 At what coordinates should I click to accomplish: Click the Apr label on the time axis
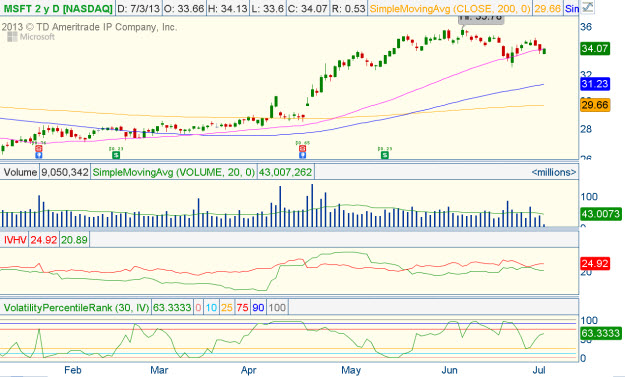[249, 370]
